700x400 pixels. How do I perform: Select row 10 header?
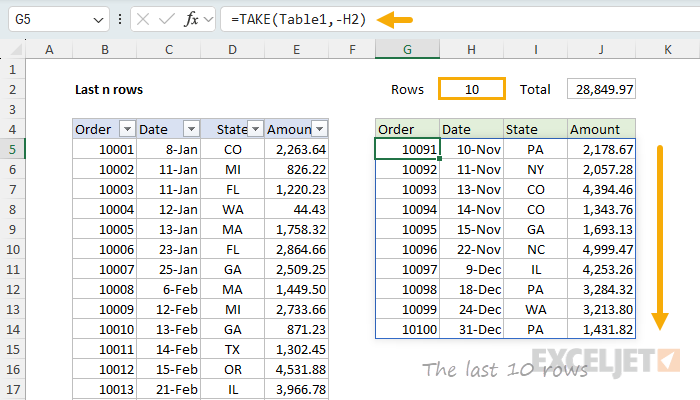(x=12, y=250)
